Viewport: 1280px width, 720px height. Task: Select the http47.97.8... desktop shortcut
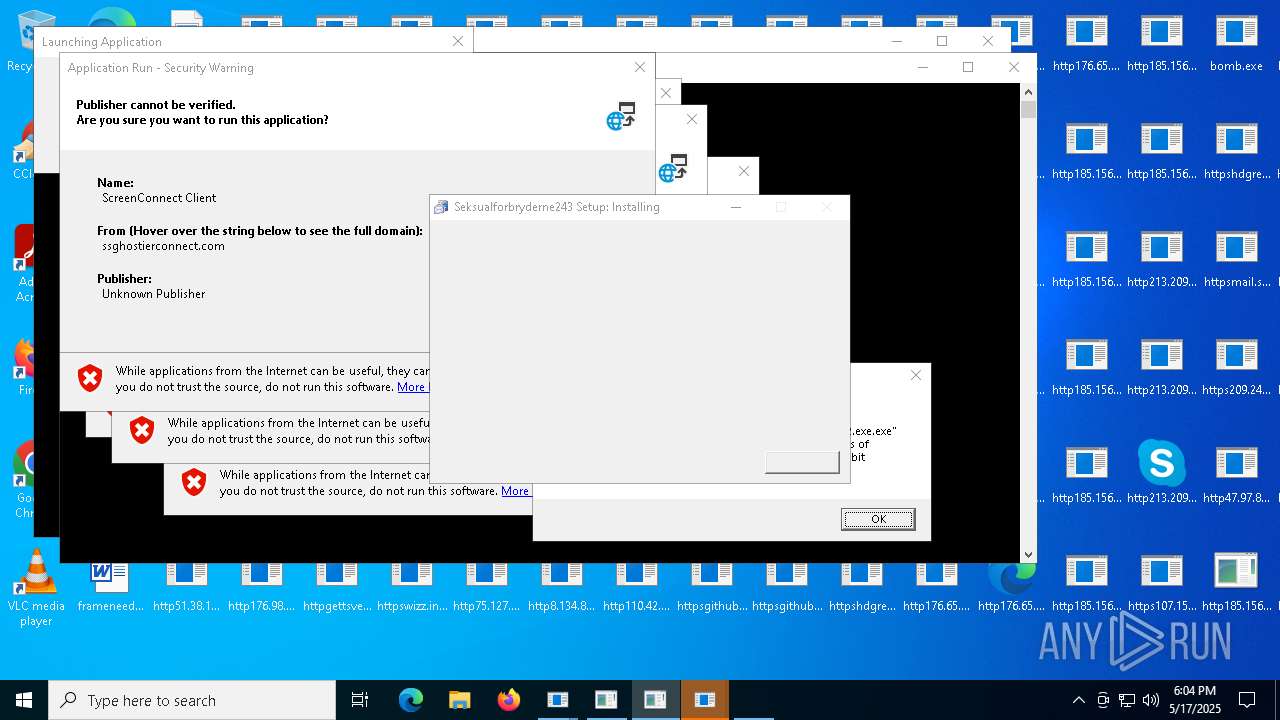tap(1236, 476)
